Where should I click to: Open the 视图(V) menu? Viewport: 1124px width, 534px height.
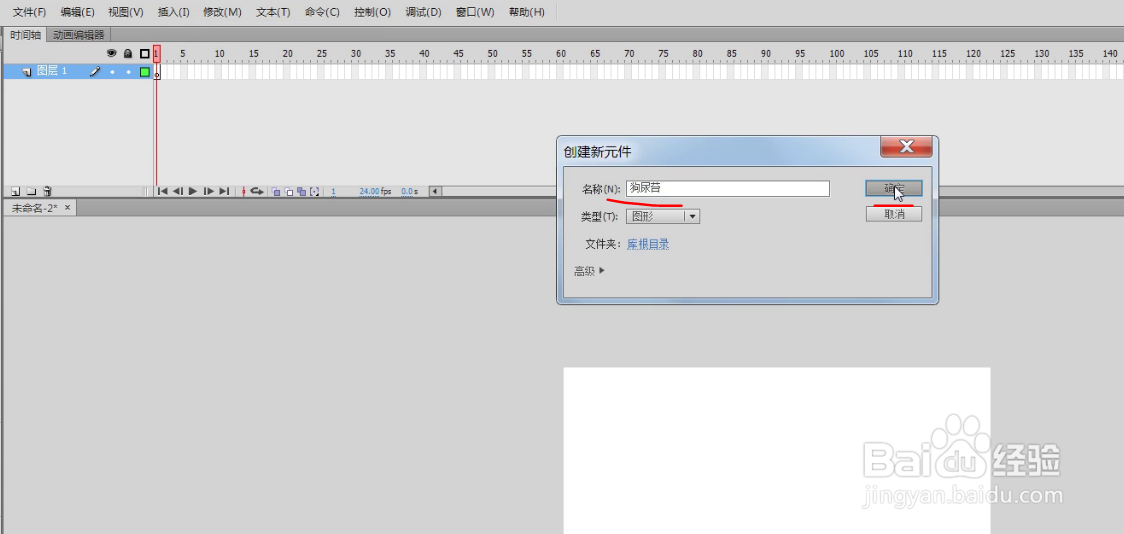pyautogui.click(x=125, y=12)
